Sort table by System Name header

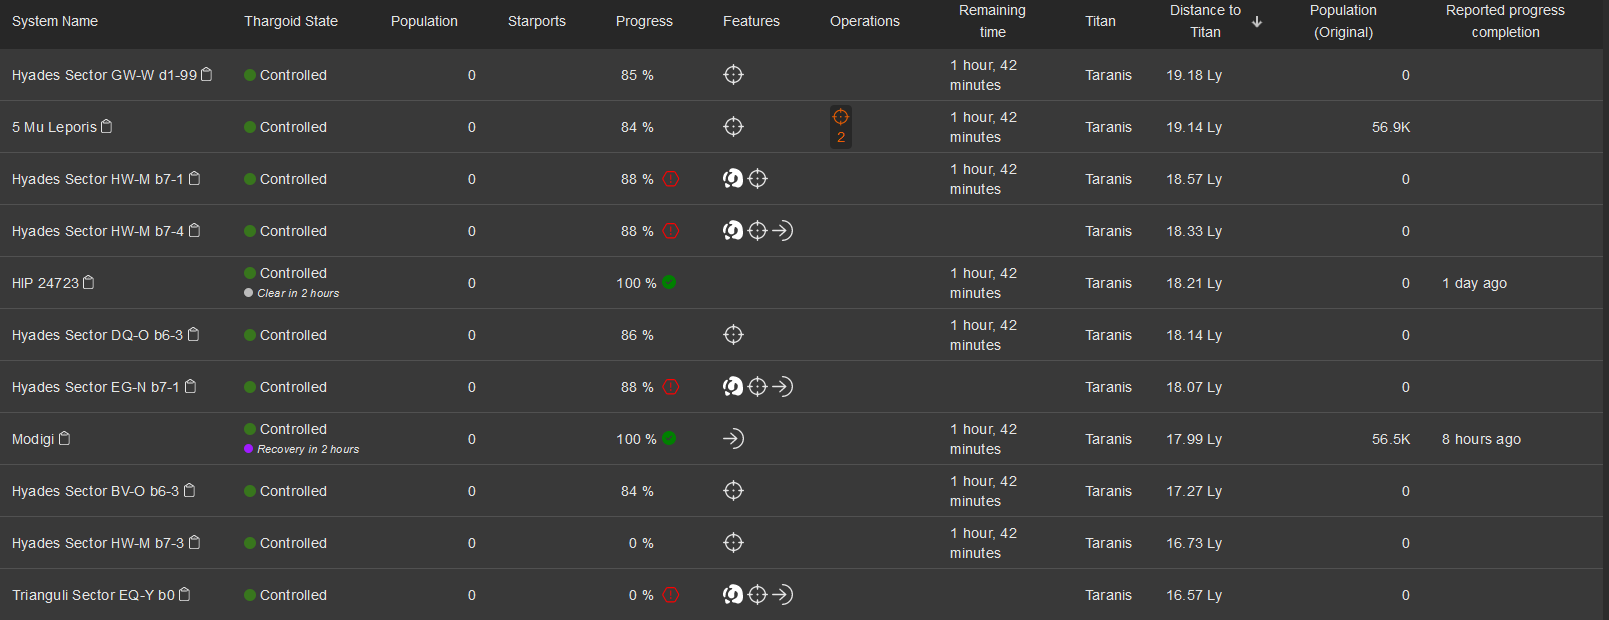(x=55, y=21)
